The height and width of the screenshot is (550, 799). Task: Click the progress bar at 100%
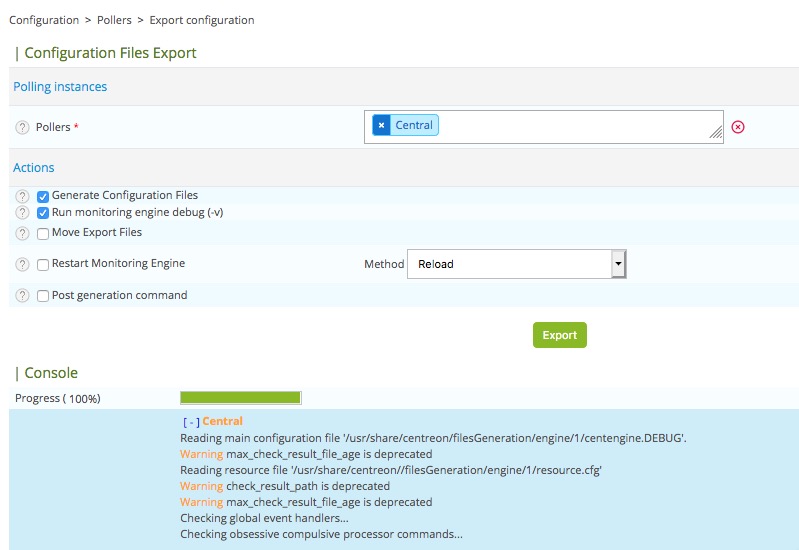(240, 398)
